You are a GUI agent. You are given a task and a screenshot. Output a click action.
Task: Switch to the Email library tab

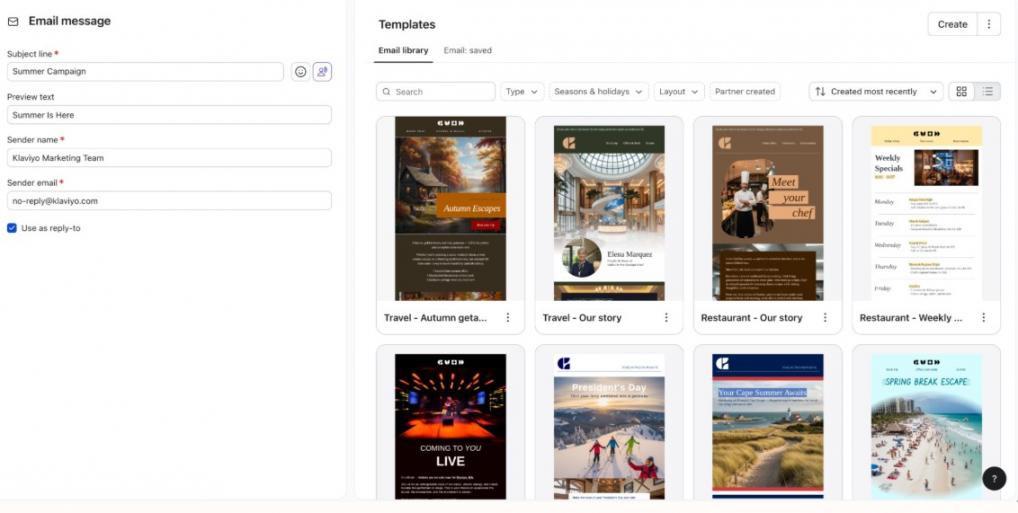click(403, 51)
